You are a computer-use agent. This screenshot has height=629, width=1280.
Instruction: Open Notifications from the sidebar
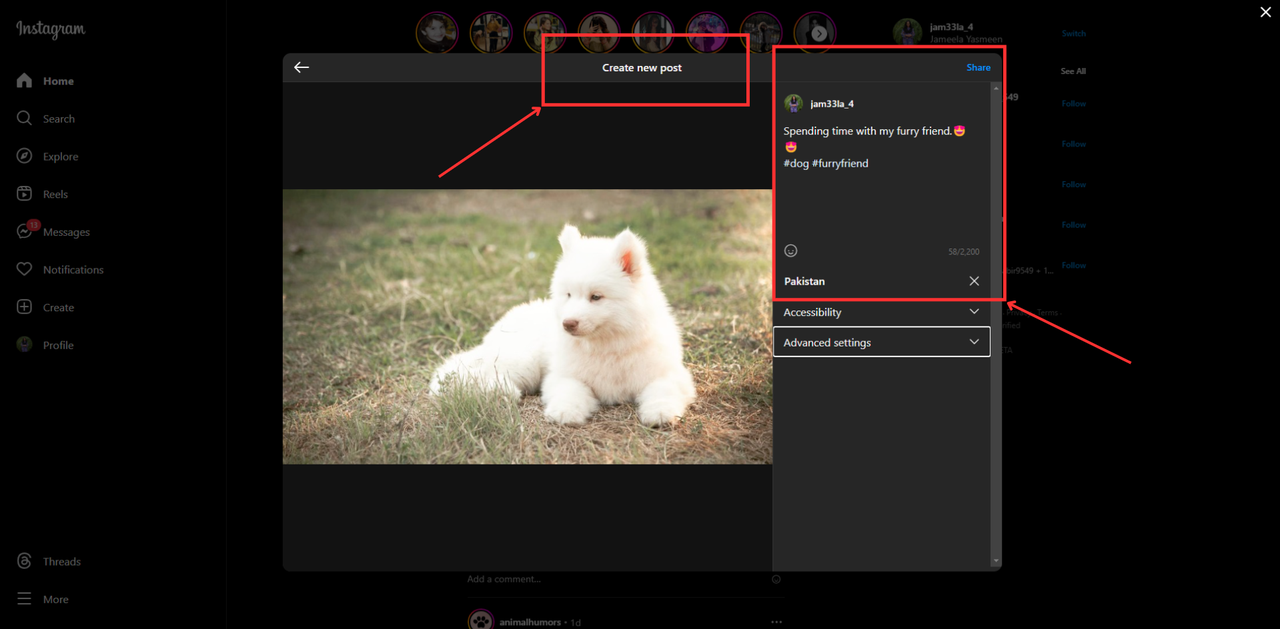(60, 270)
